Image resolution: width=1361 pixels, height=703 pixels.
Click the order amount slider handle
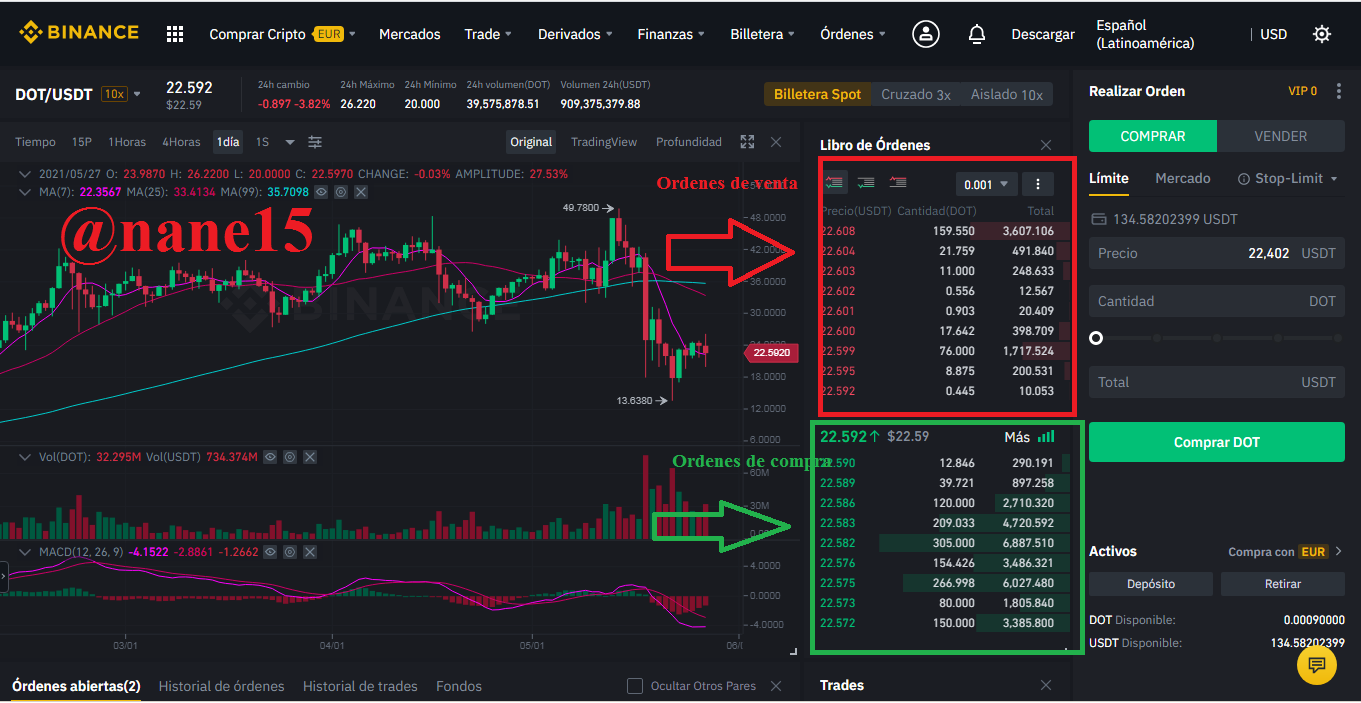click(1096, 338)
